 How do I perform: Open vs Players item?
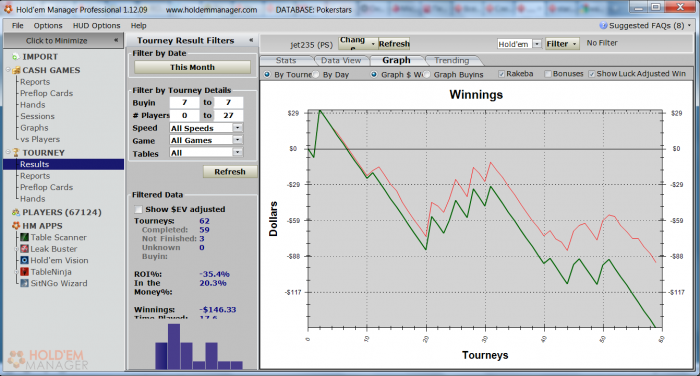pos(40,139)
